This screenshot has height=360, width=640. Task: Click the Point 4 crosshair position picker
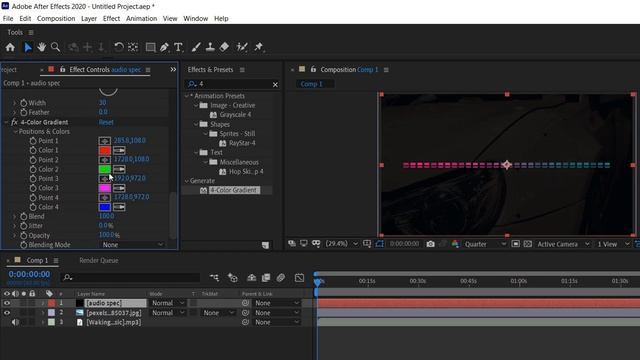click(x=104, y=198)
